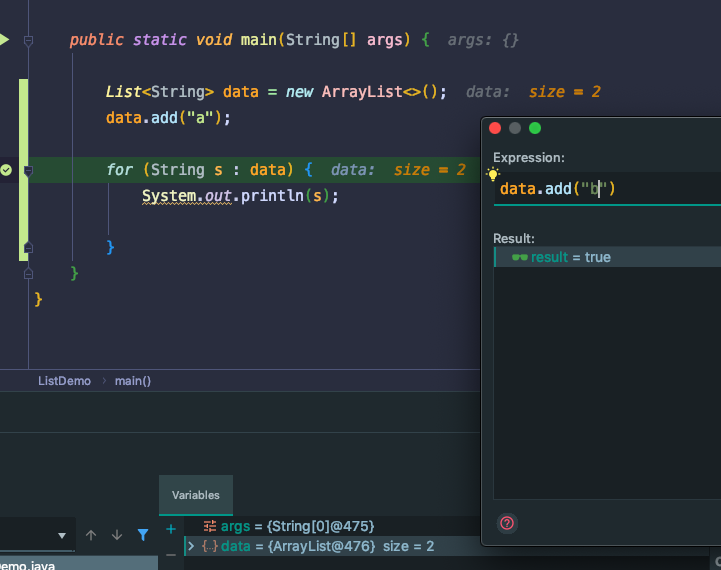
Task: Click the yellow intention lightbulb icon
Action: point(492,174)
